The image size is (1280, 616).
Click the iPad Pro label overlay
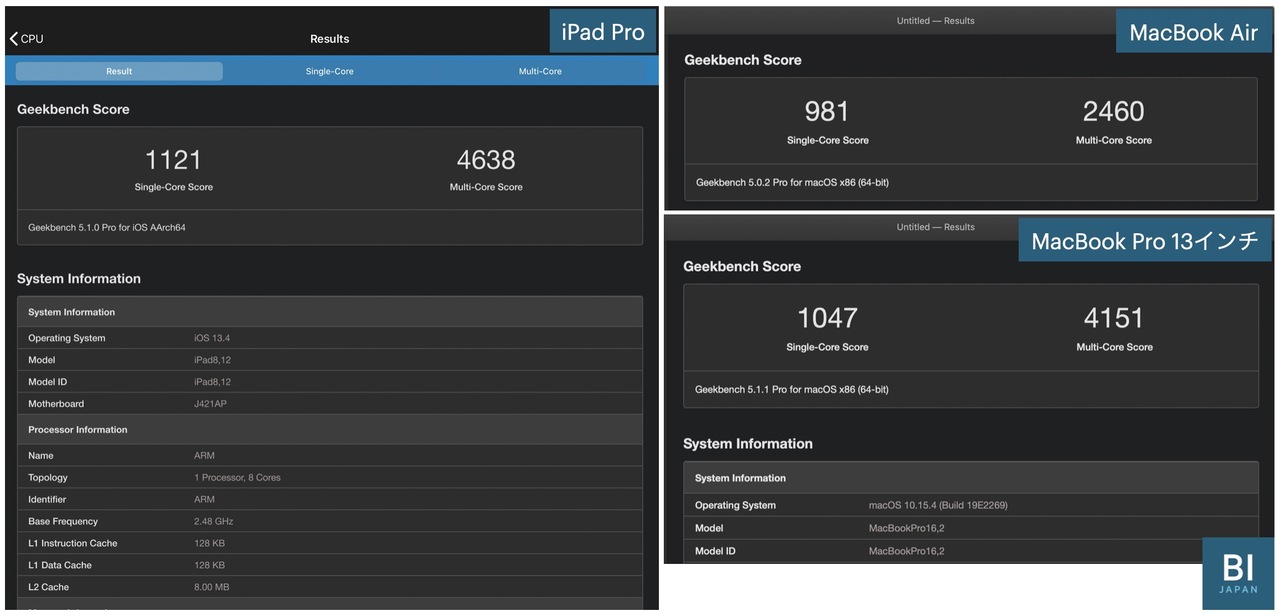point(602,31)
